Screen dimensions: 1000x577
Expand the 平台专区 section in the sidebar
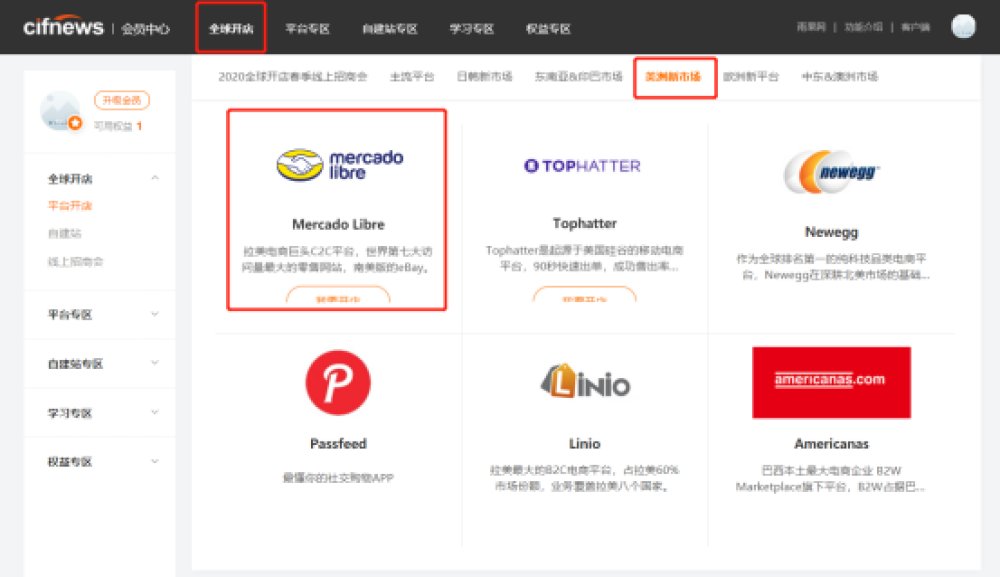[154, 314]
